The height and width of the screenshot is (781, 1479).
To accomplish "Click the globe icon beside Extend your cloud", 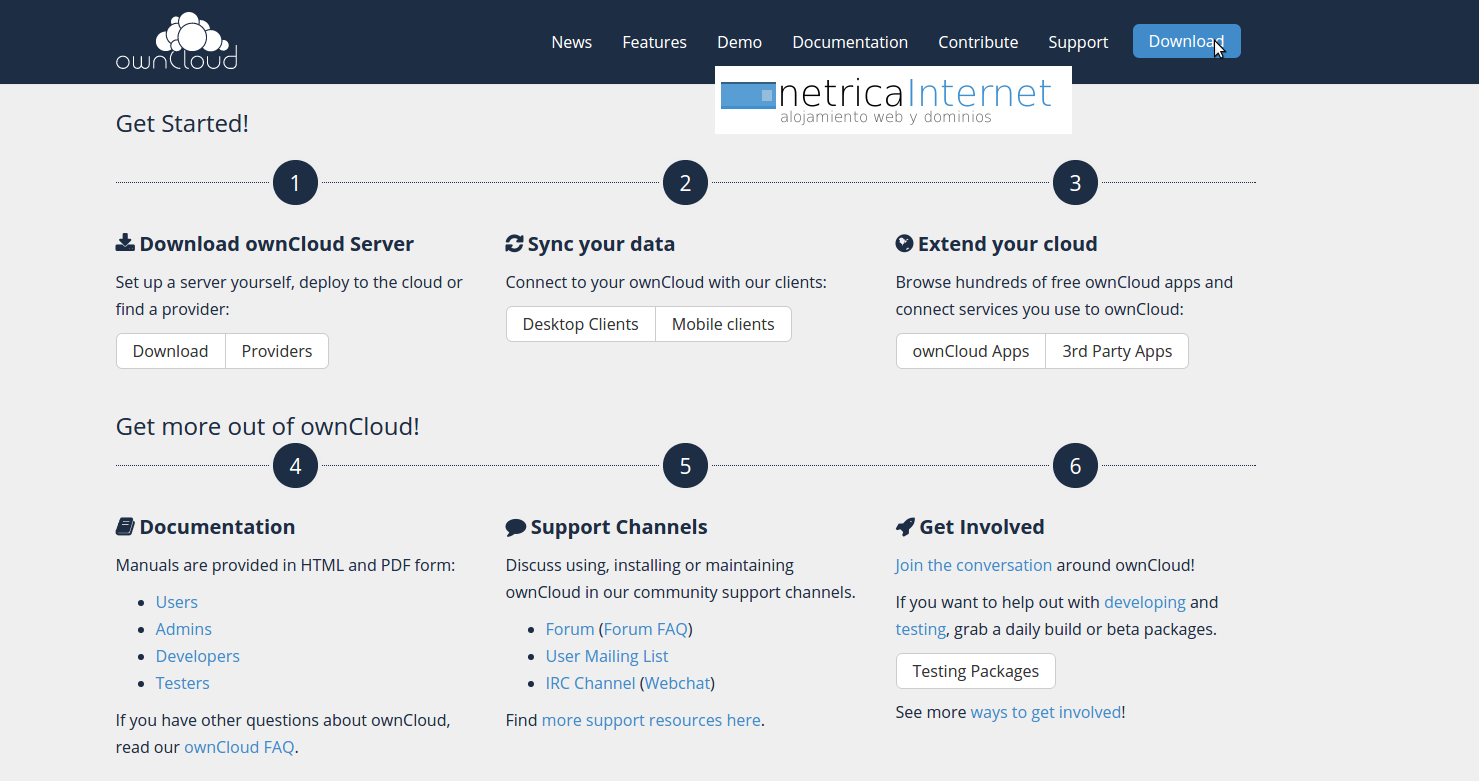I will pos(904,243).
